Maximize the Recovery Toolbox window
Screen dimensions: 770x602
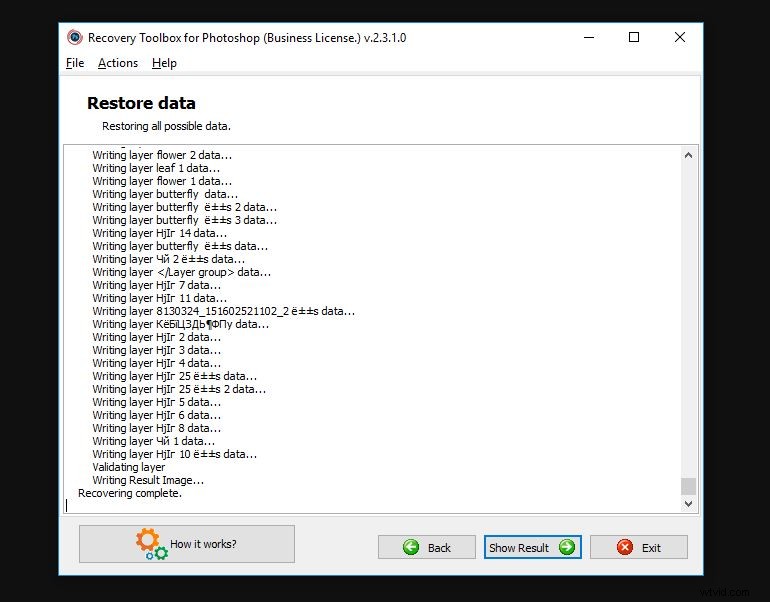pyautogui.click(x=634, y=37)
